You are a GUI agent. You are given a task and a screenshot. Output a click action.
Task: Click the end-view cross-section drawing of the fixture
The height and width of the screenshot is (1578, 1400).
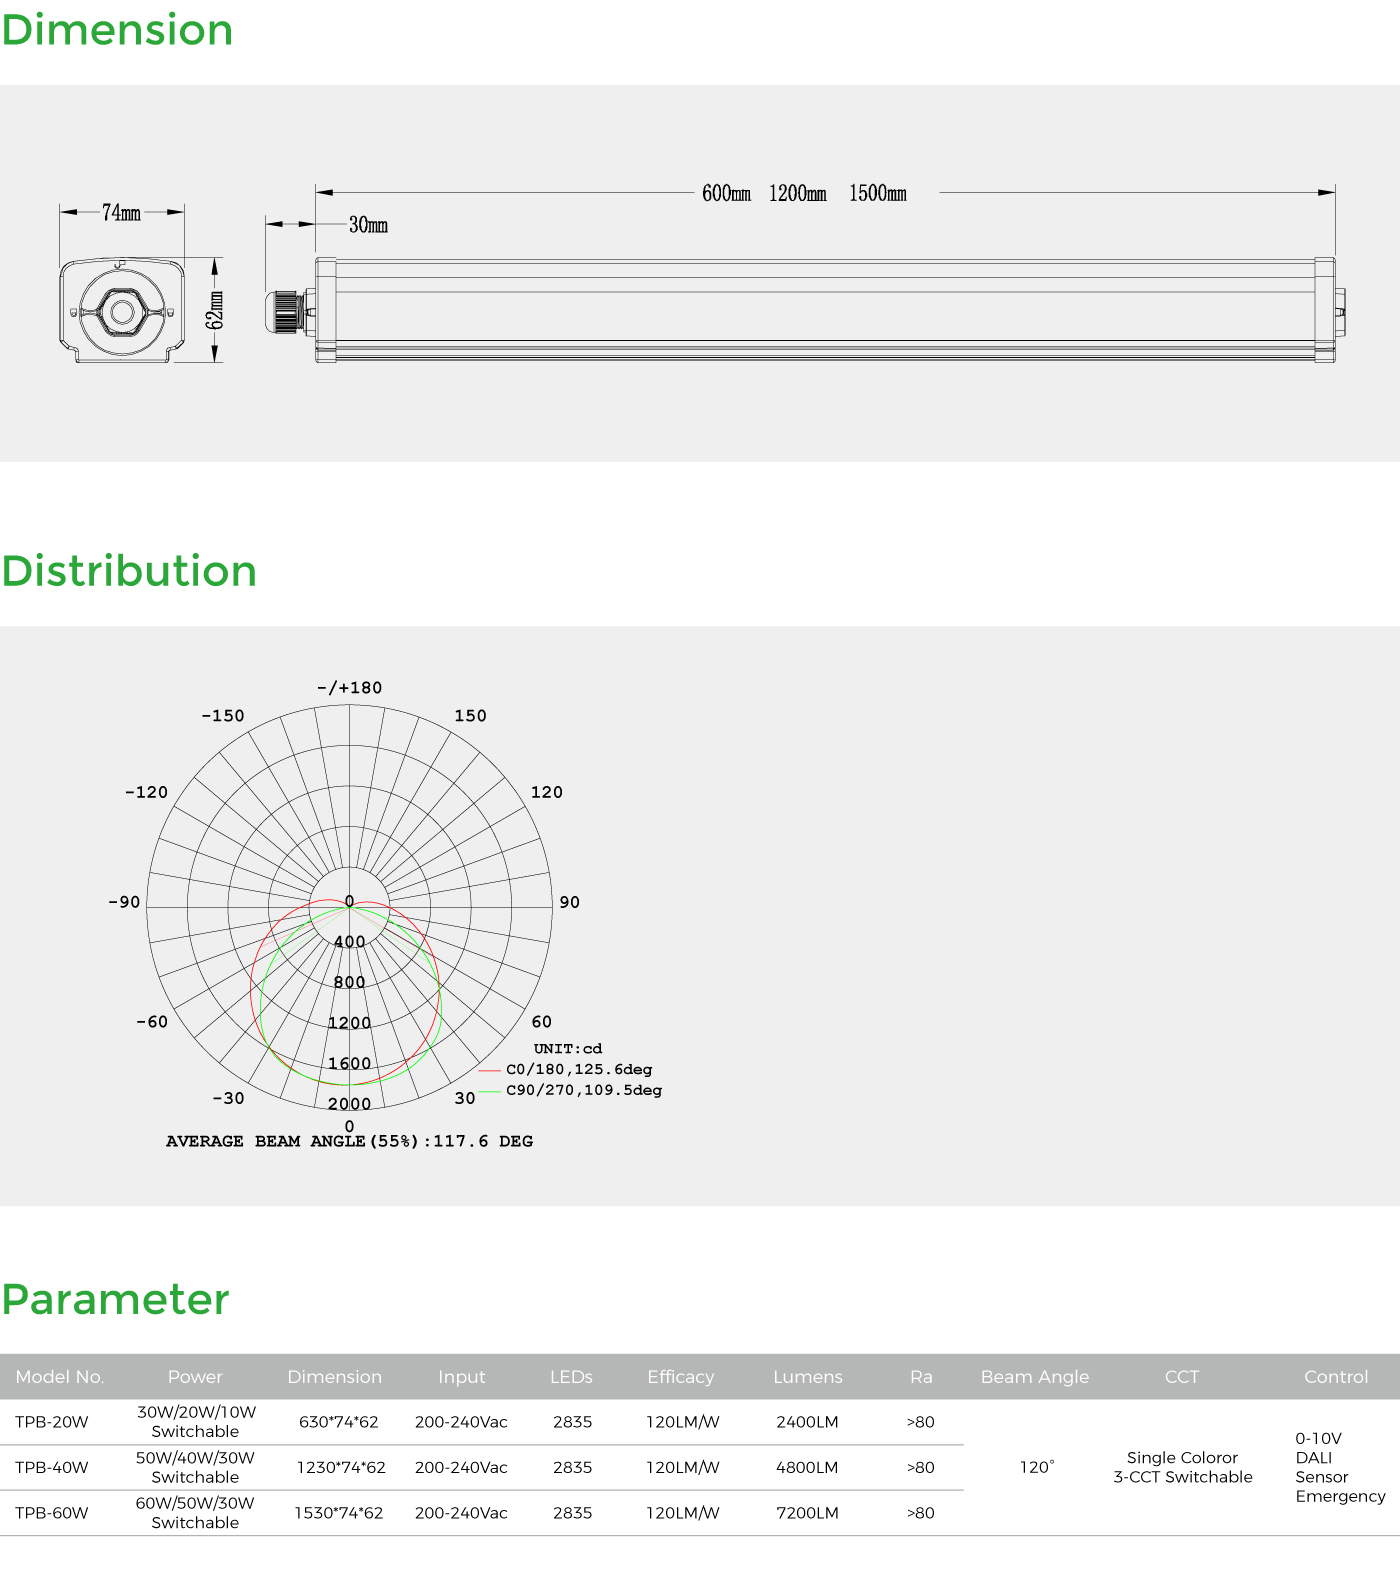(122, 311)
